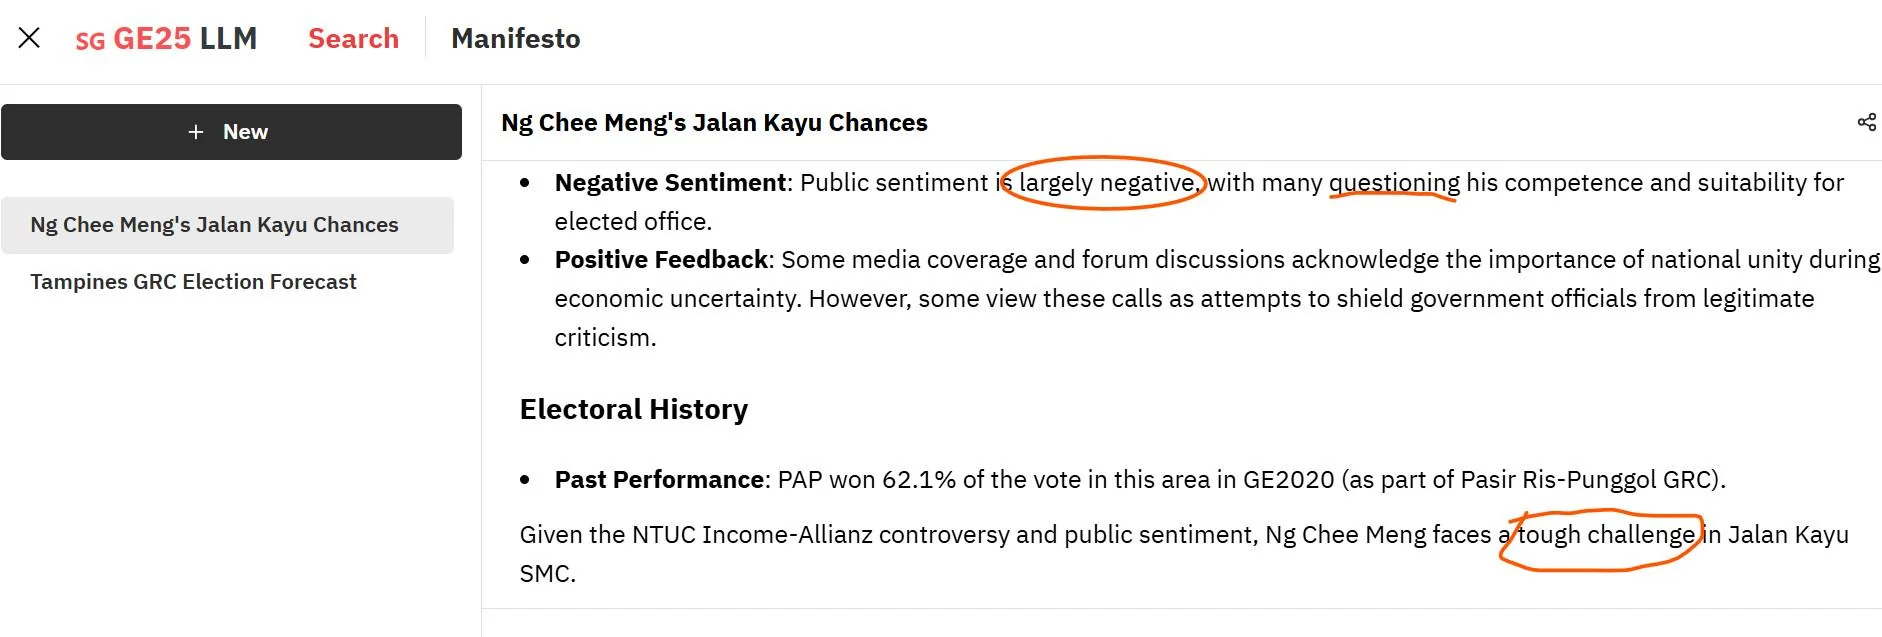Switch to the Search tab
The height and width of the screenshot is (637, 1882).
click(353, 38)
